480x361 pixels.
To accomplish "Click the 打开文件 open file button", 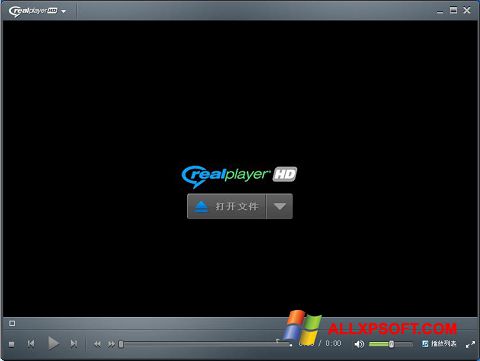I will 227,206.
